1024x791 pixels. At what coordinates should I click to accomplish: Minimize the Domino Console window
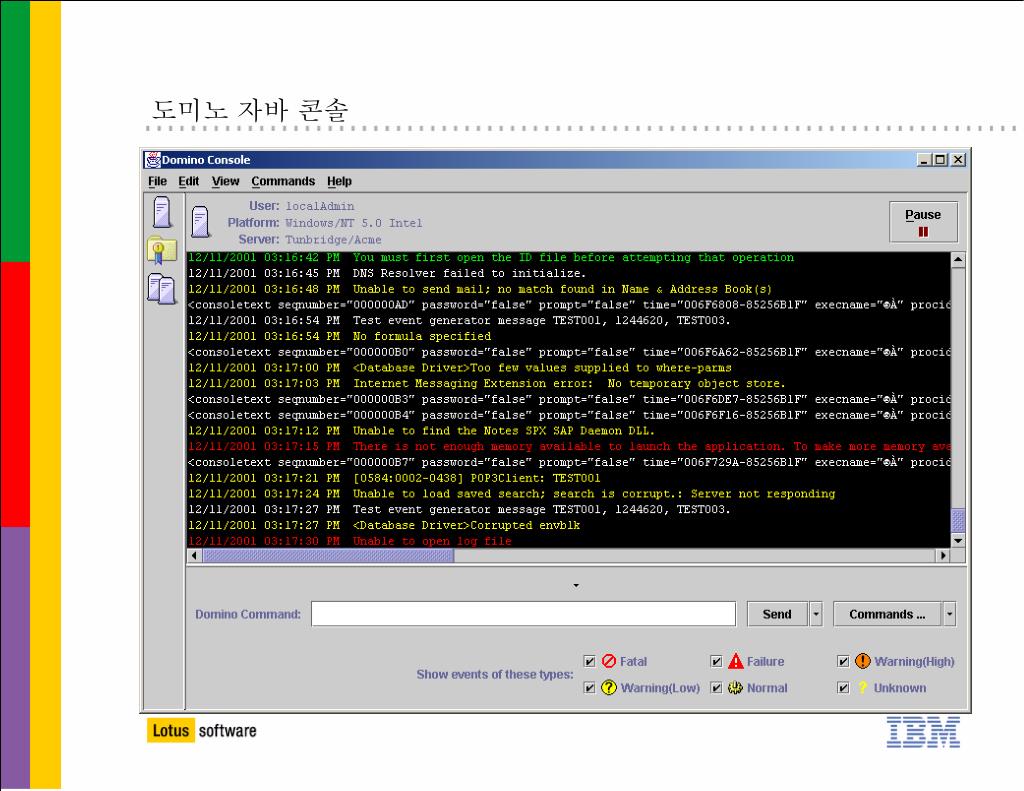924,159
